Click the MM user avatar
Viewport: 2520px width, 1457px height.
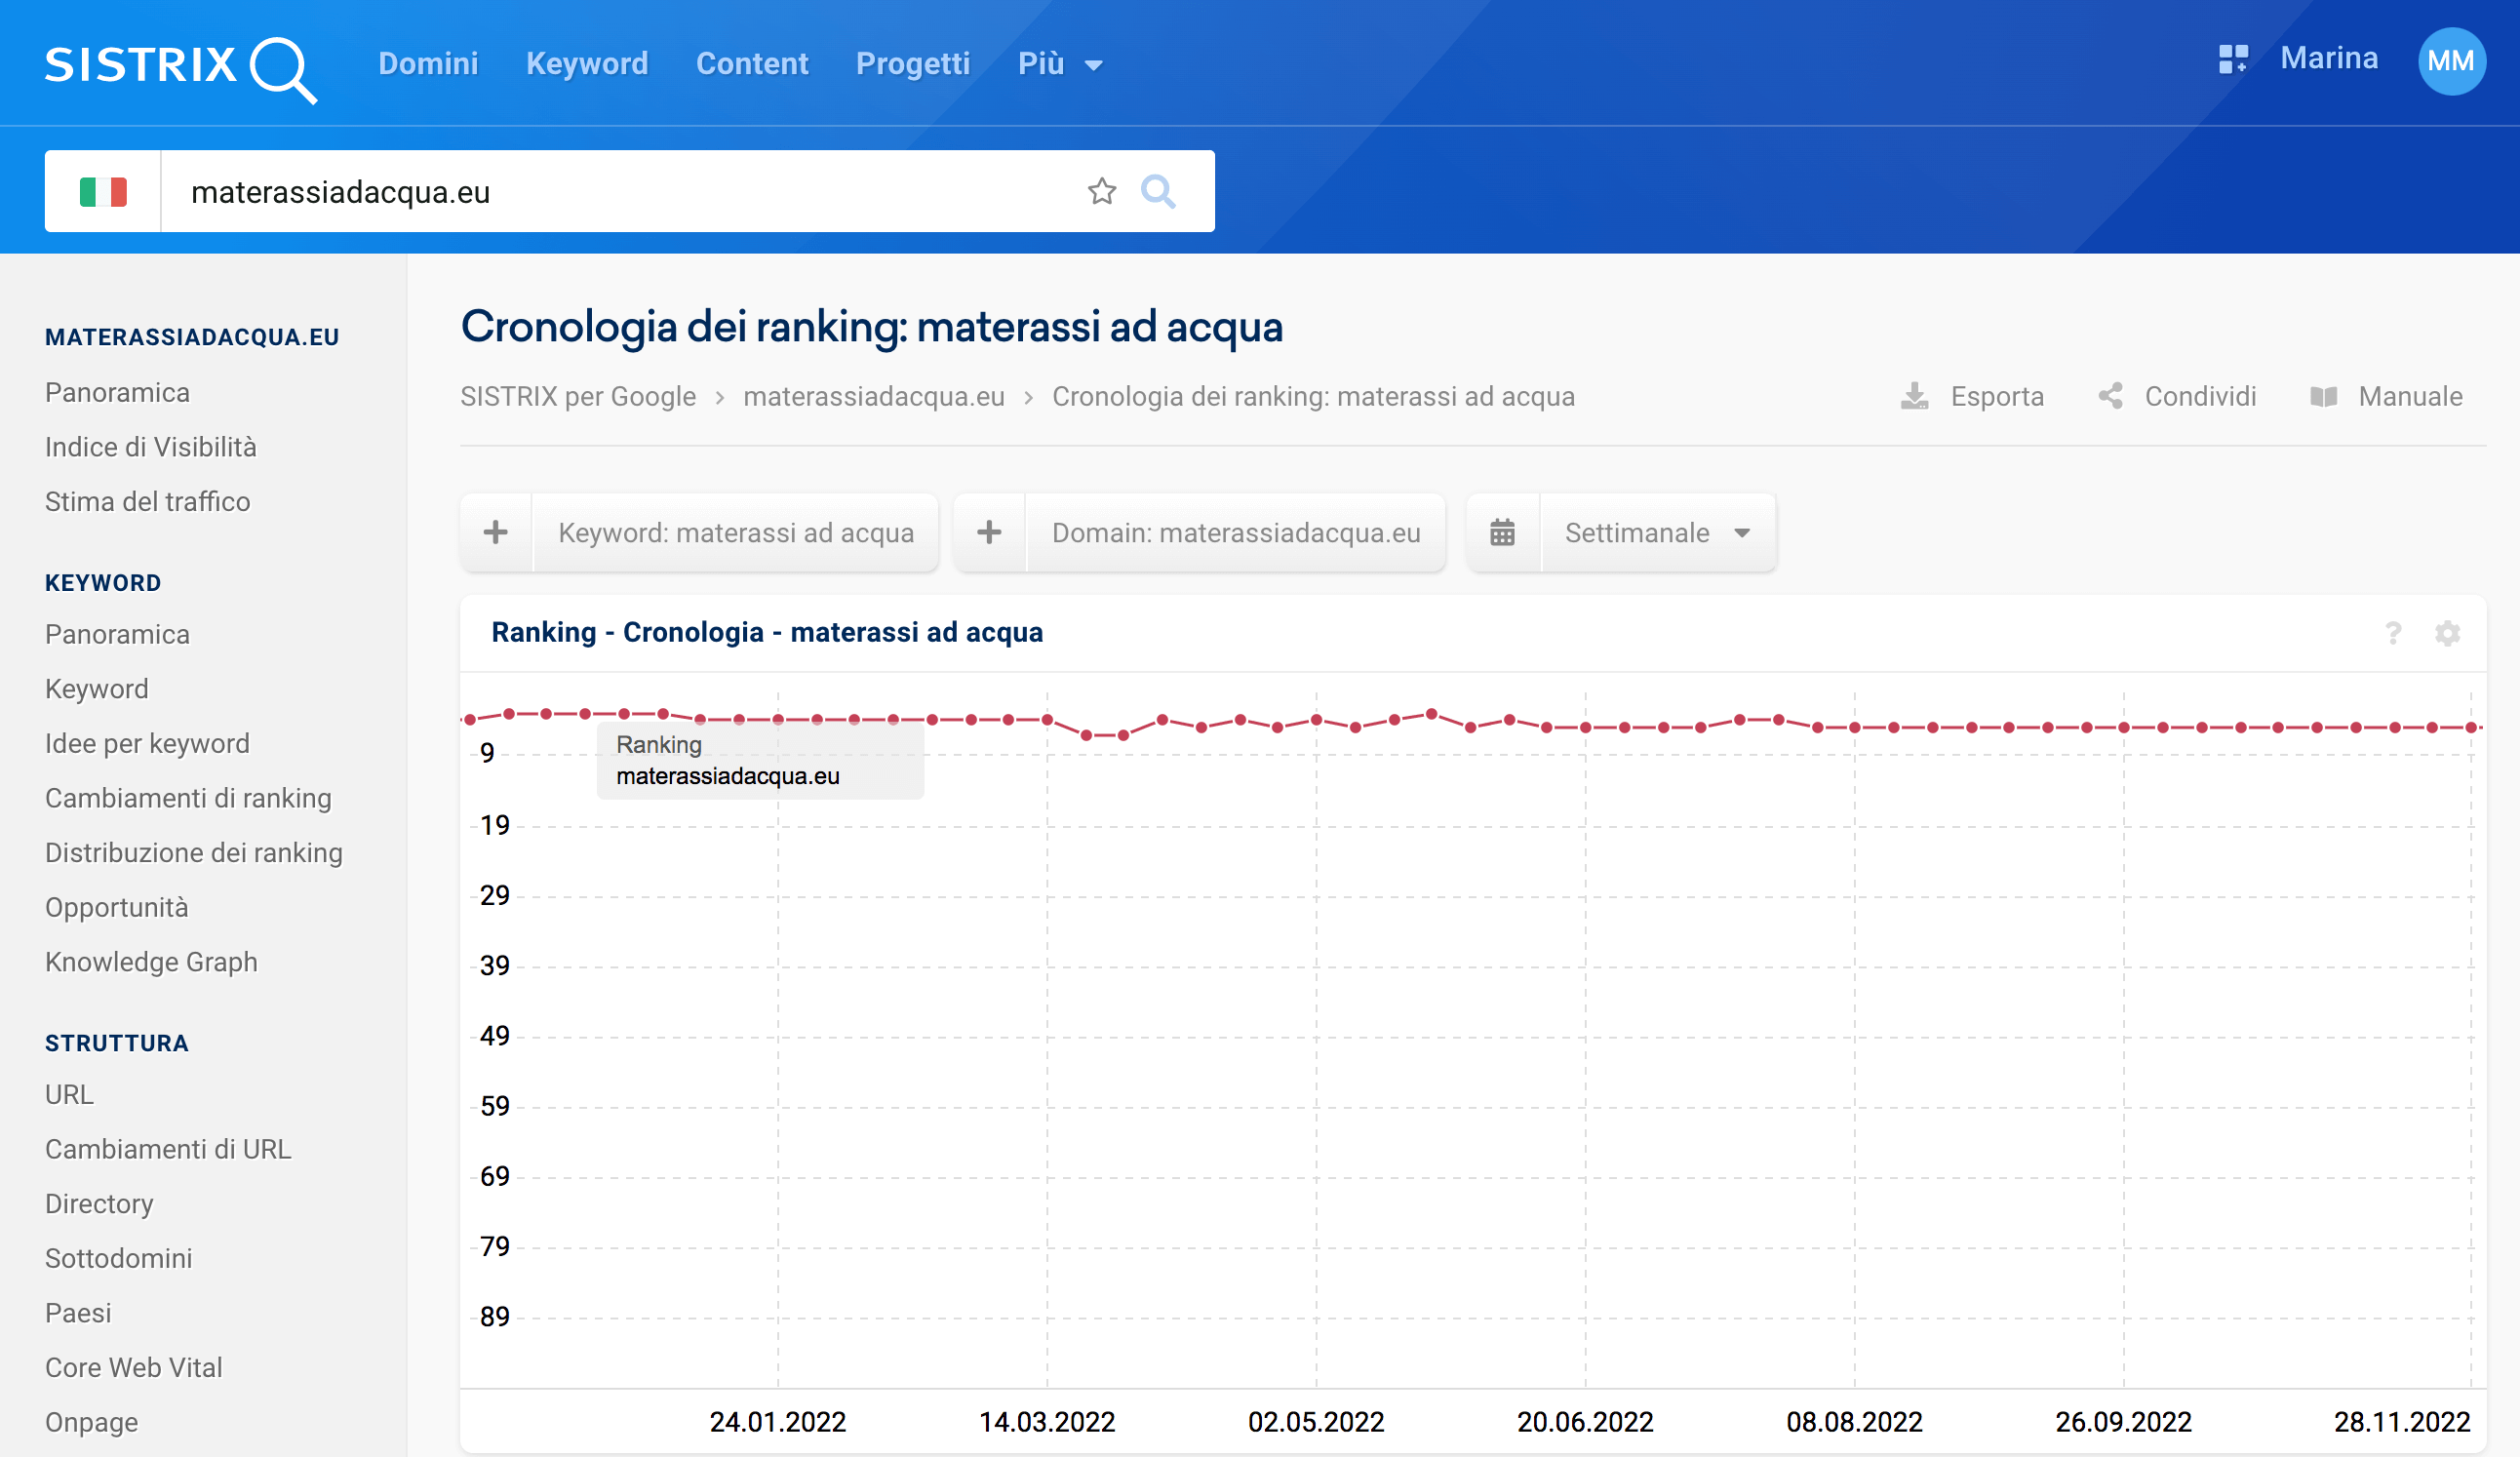(x=2451, y=61)
